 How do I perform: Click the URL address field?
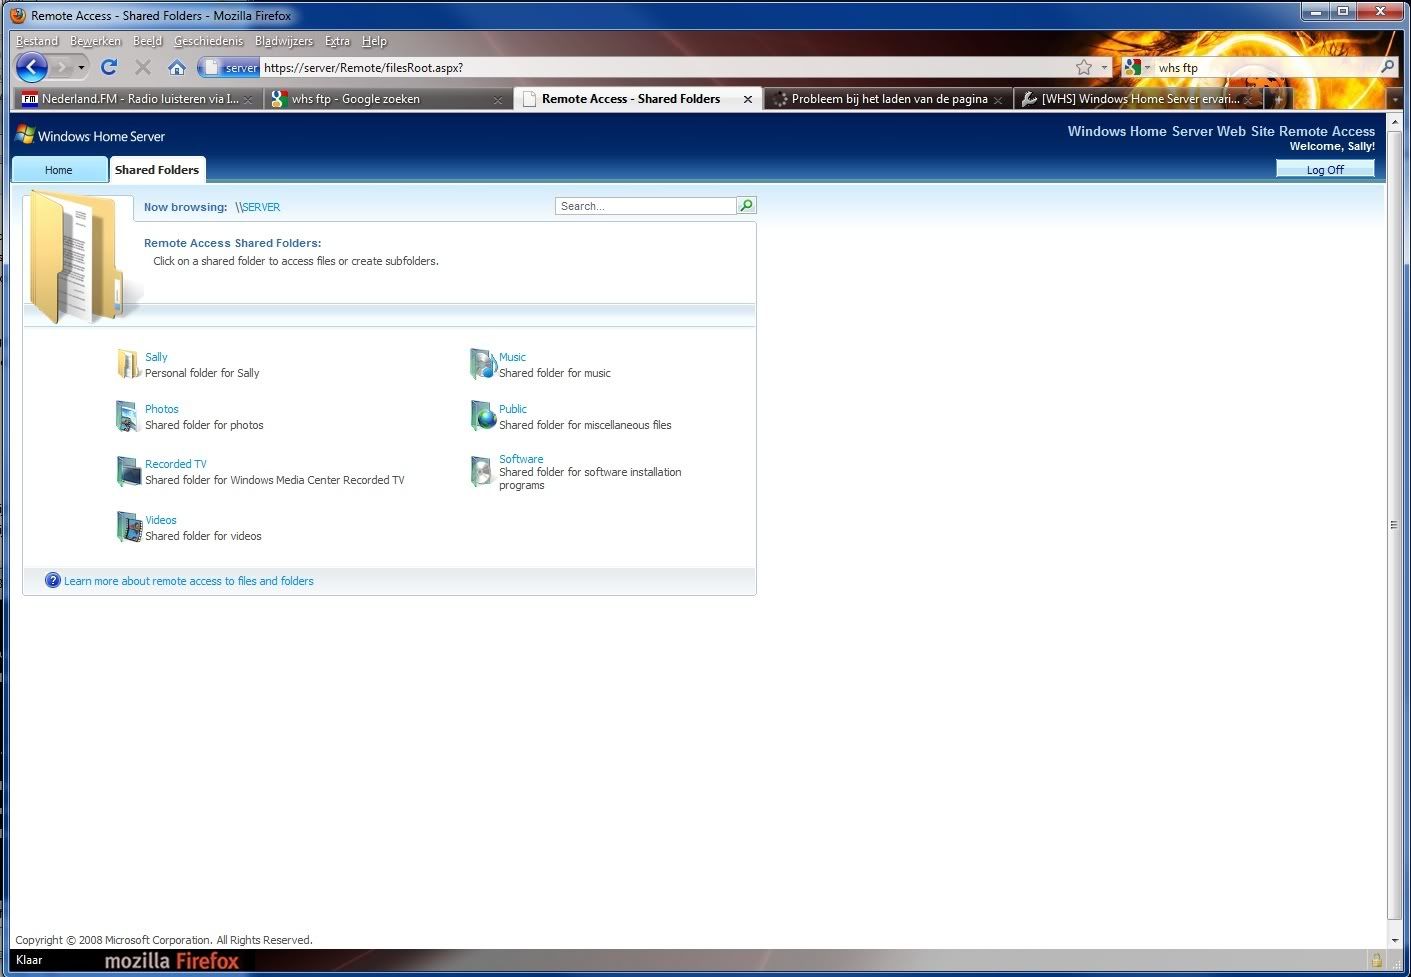tap(665, 67)
